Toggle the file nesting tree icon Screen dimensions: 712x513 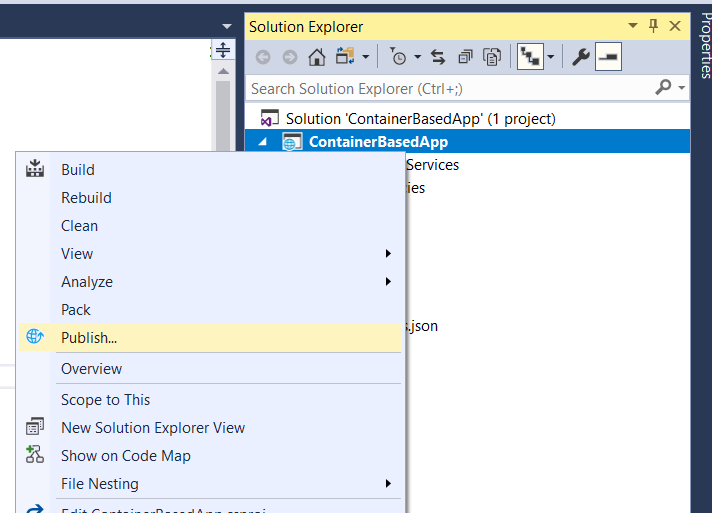pos(530,57)
